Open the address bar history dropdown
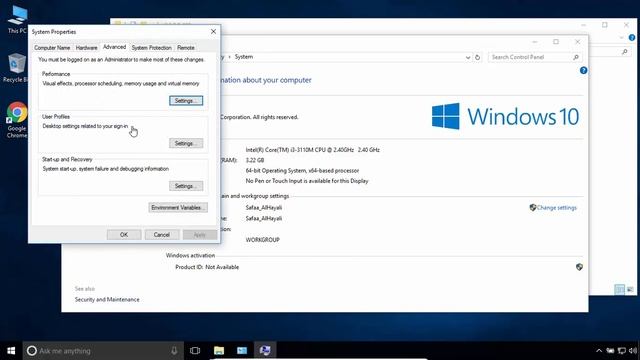Screen dimensions: 640x360 pos(468,58)
